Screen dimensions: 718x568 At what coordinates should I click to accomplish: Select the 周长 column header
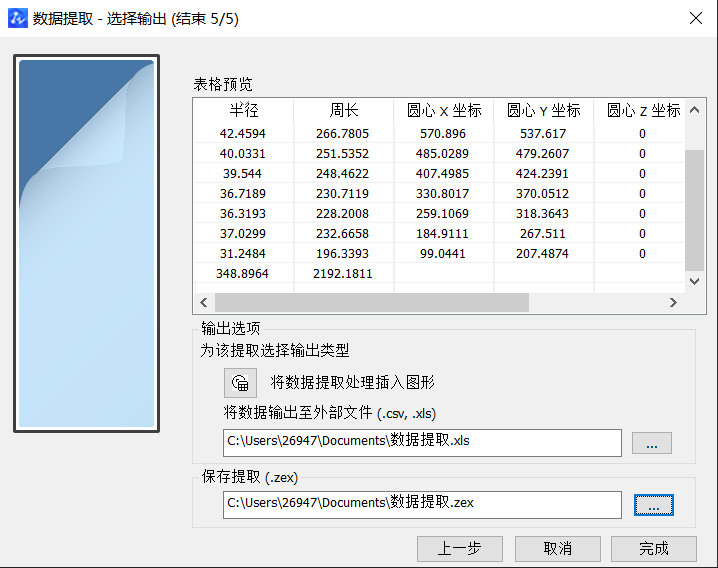tap(343, 111)
